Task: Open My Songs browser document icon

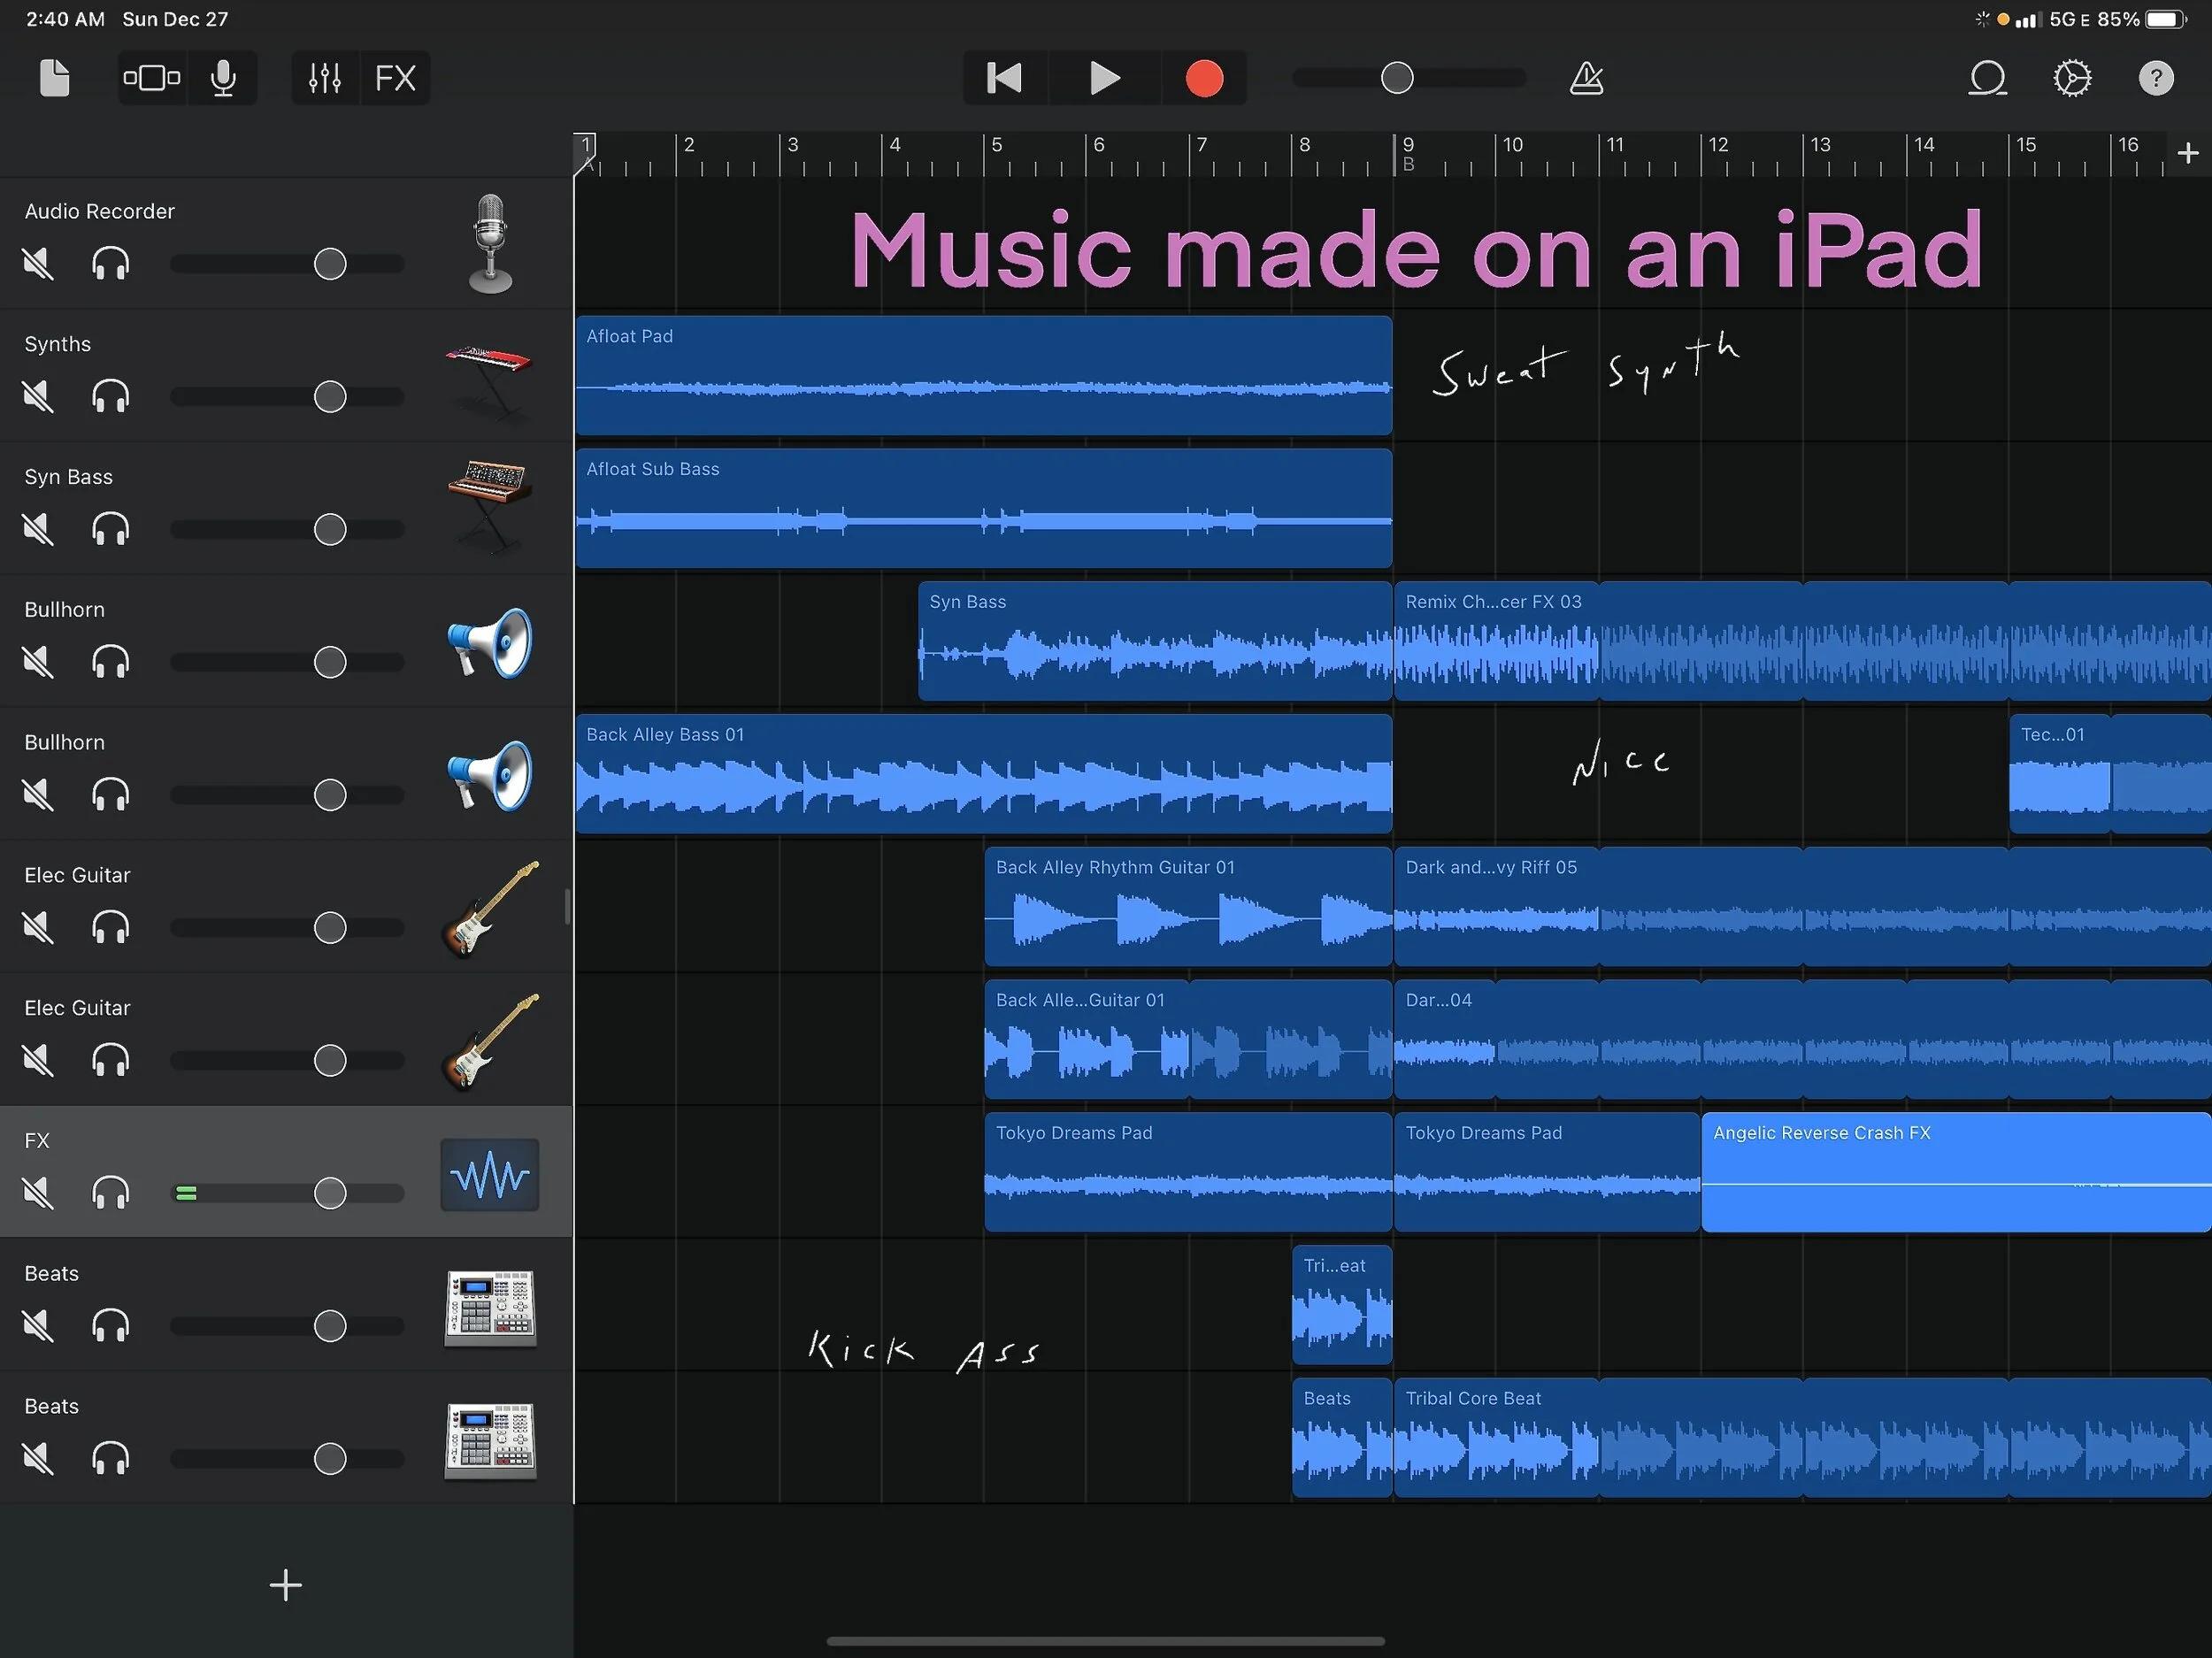Action: [x=54, y=78]
